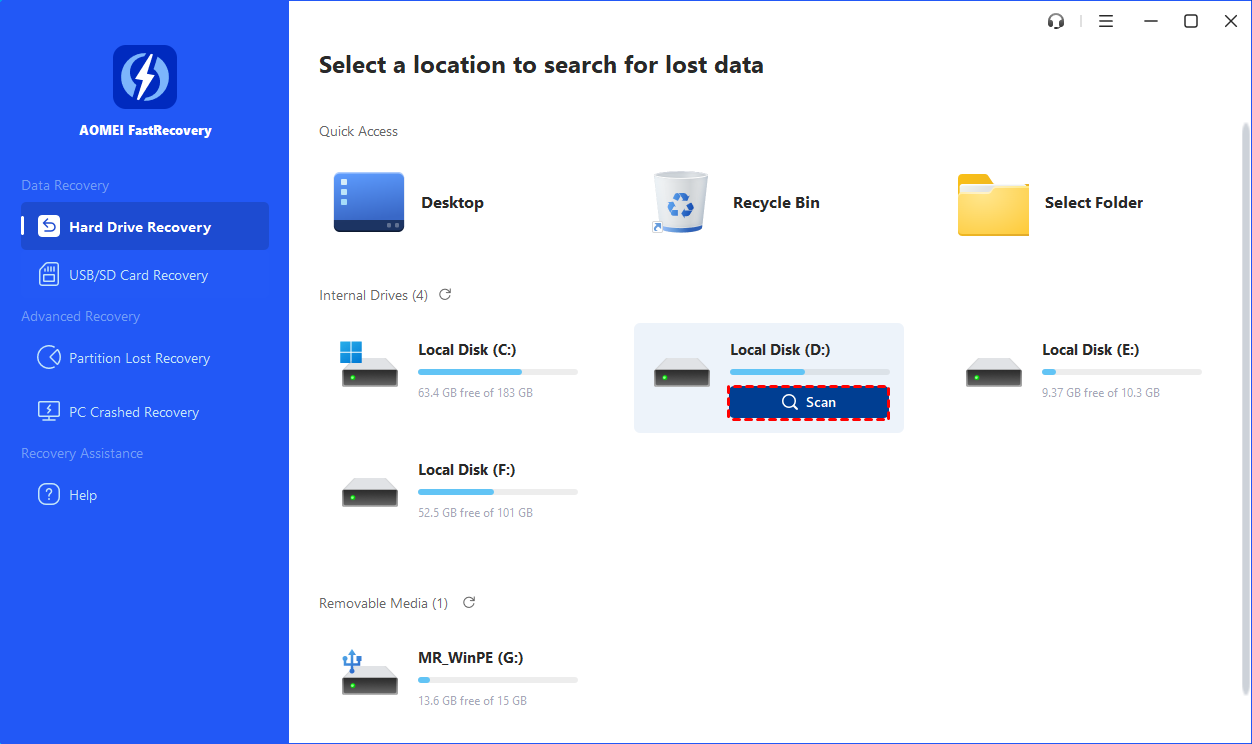Select the Desktop quick access icon
This screenshot has height=744, width=1252.
369,203
